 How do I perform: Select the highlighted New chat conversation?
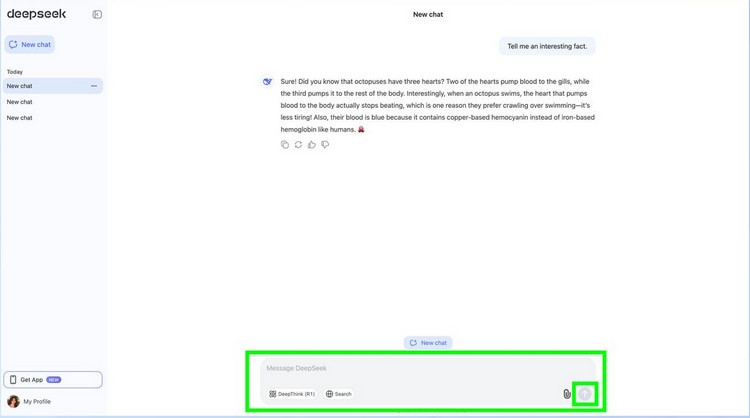point(53,86)
